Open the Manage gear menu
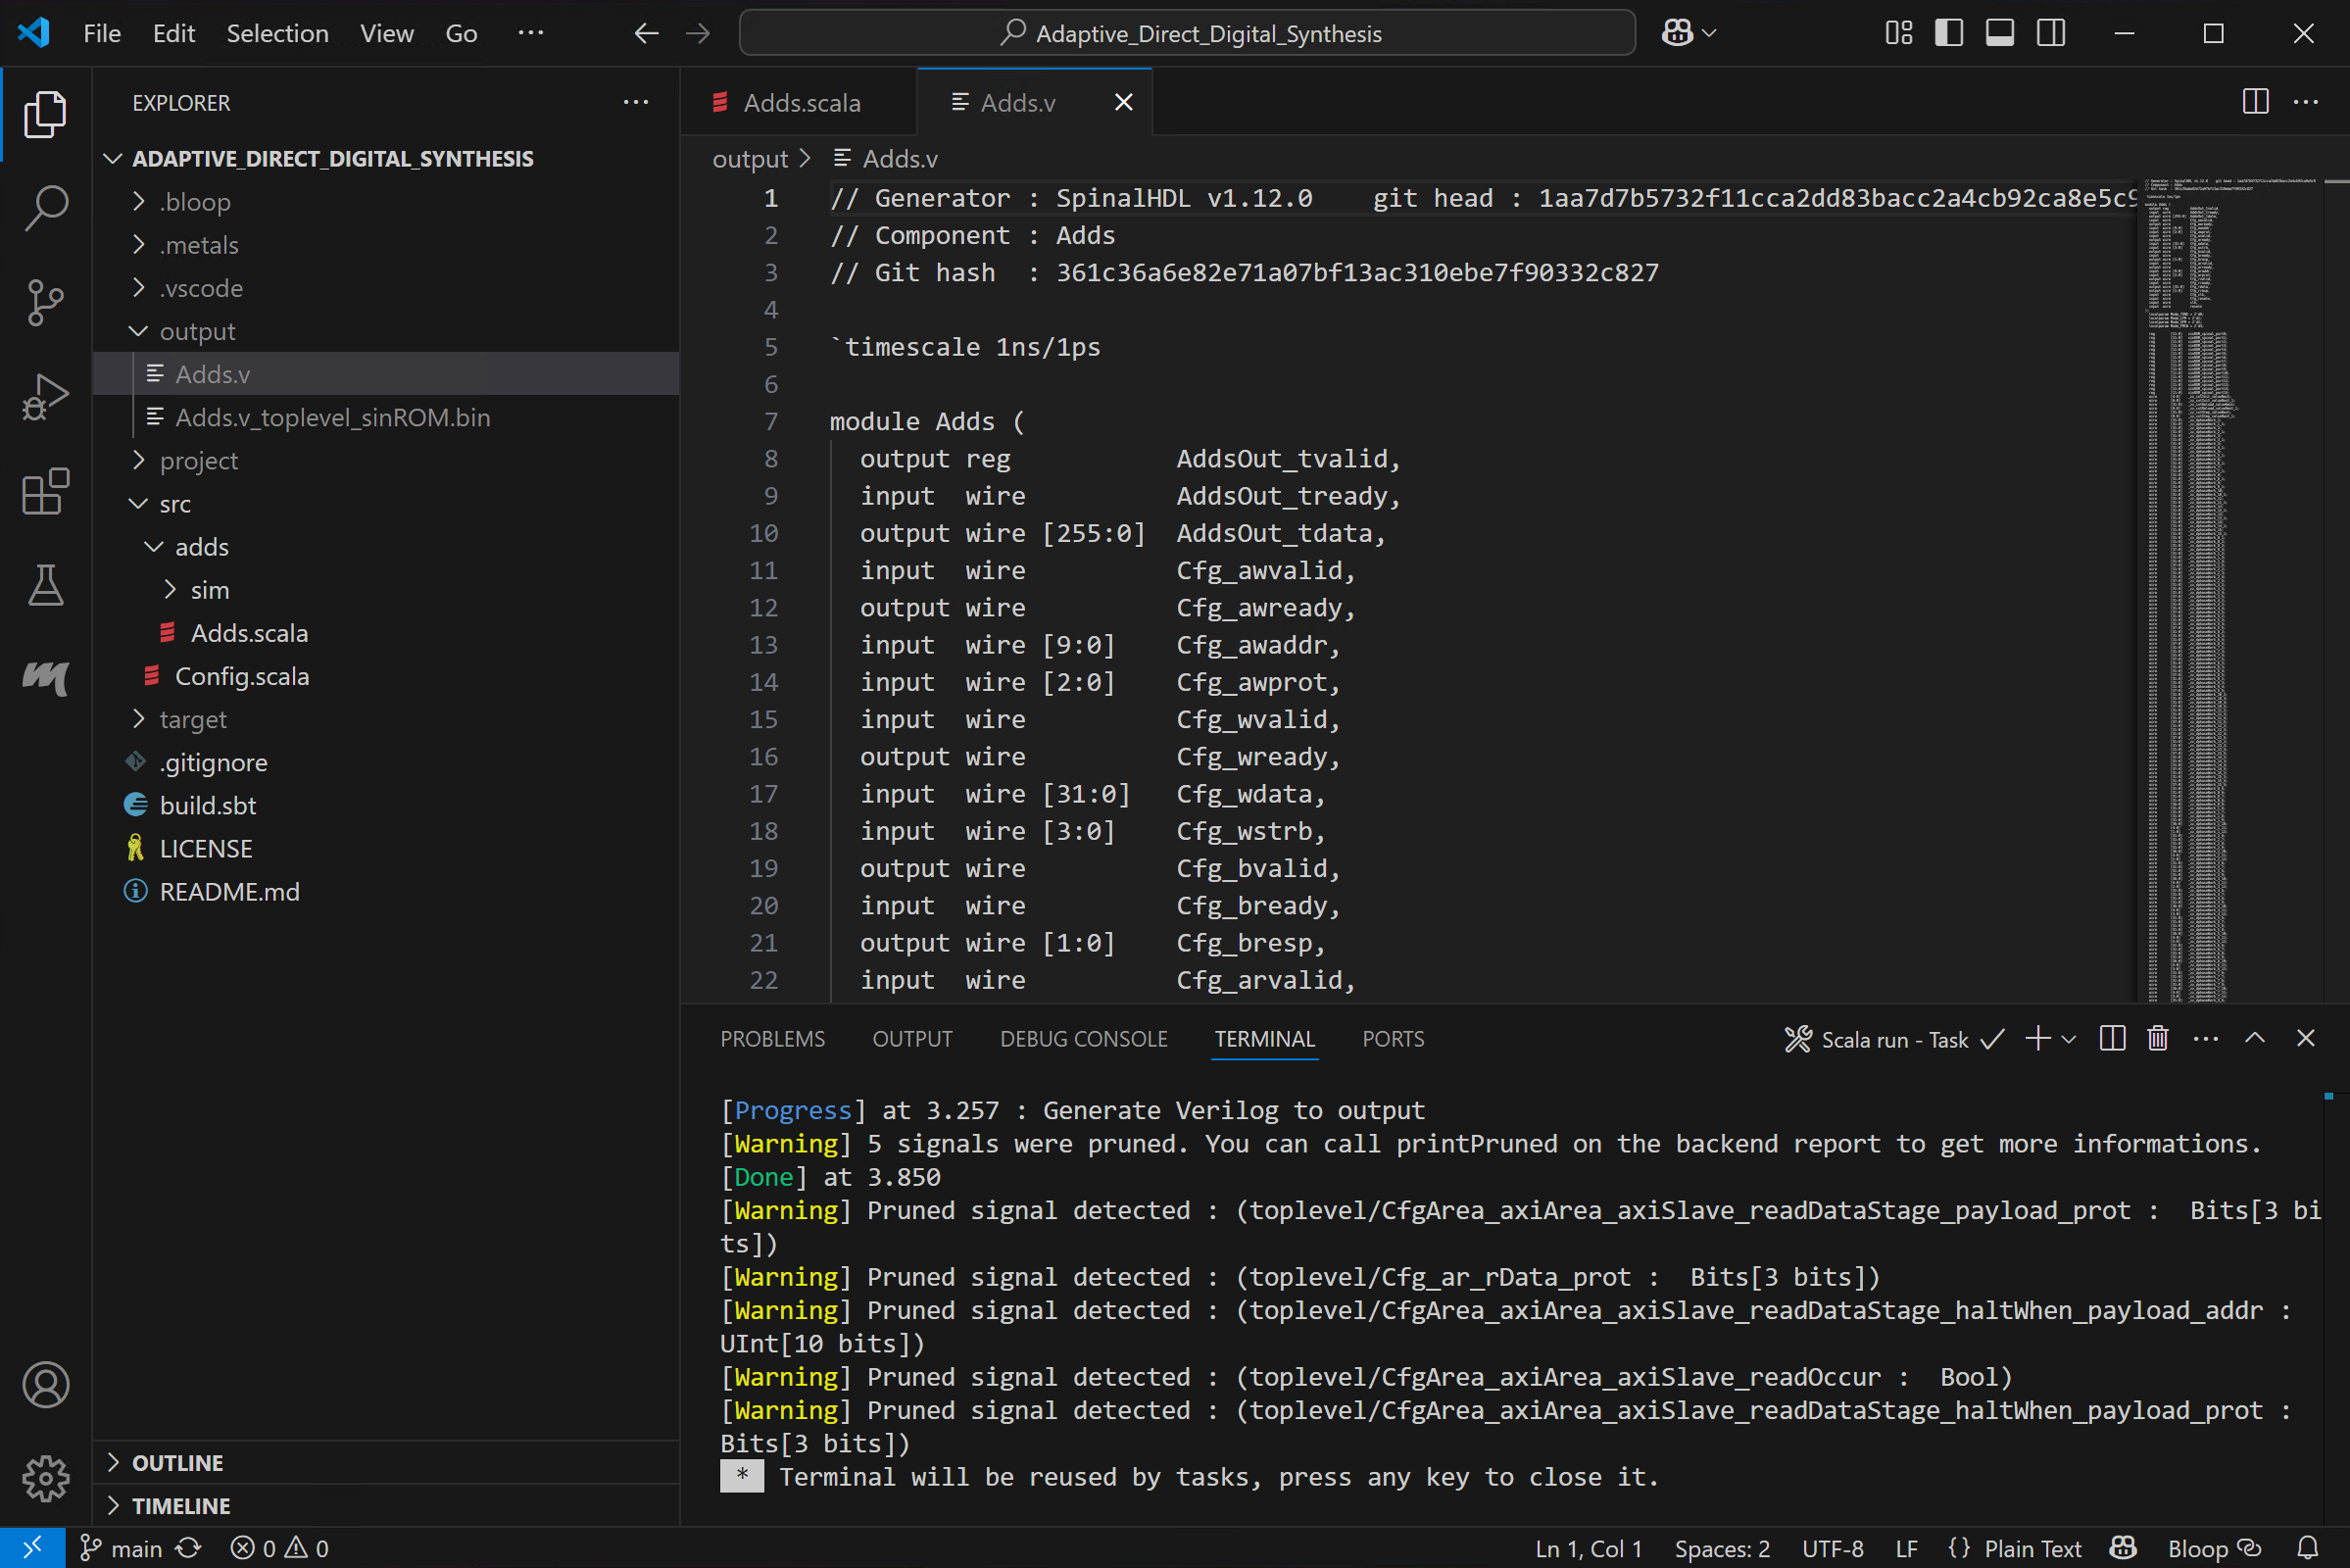2350x1568 pixels. coord(45,1478)
